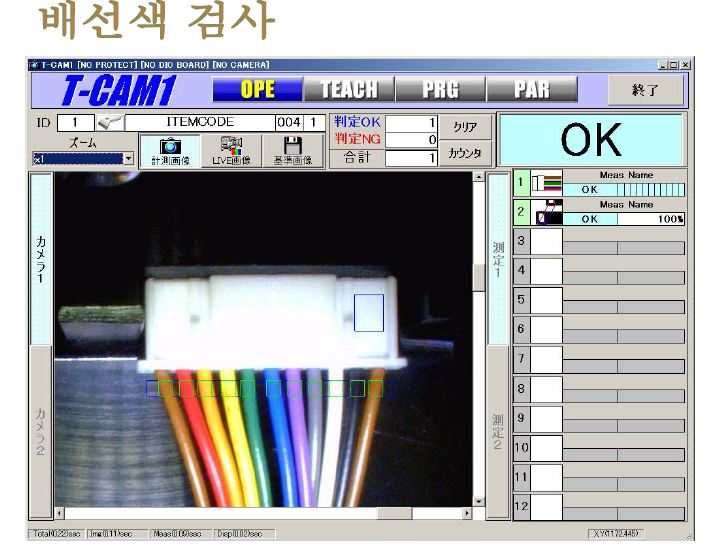Screen dimensions: 728x556
Task: Click measurement 2 100% progress bar
Action: 650,218
